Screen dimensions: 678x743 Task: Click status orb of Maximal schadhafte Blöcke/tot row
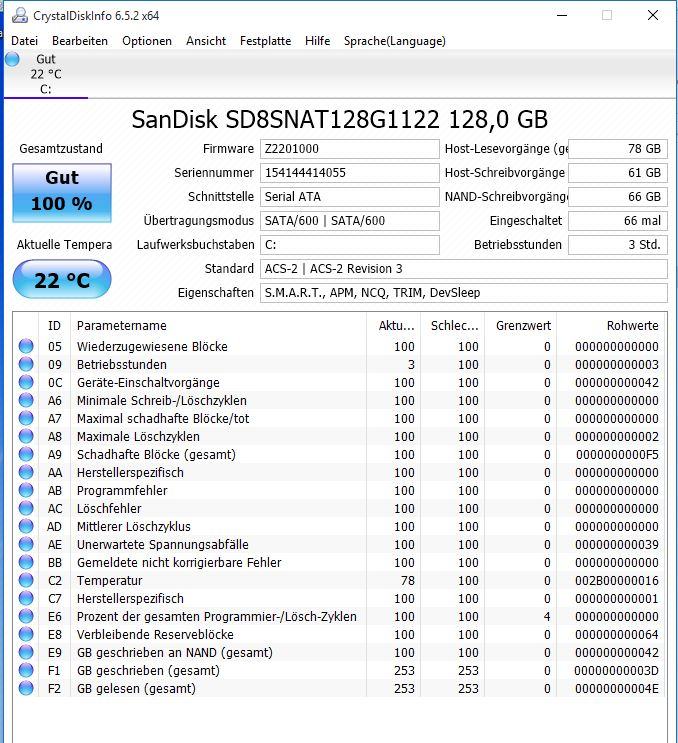(x=26, y=418)
